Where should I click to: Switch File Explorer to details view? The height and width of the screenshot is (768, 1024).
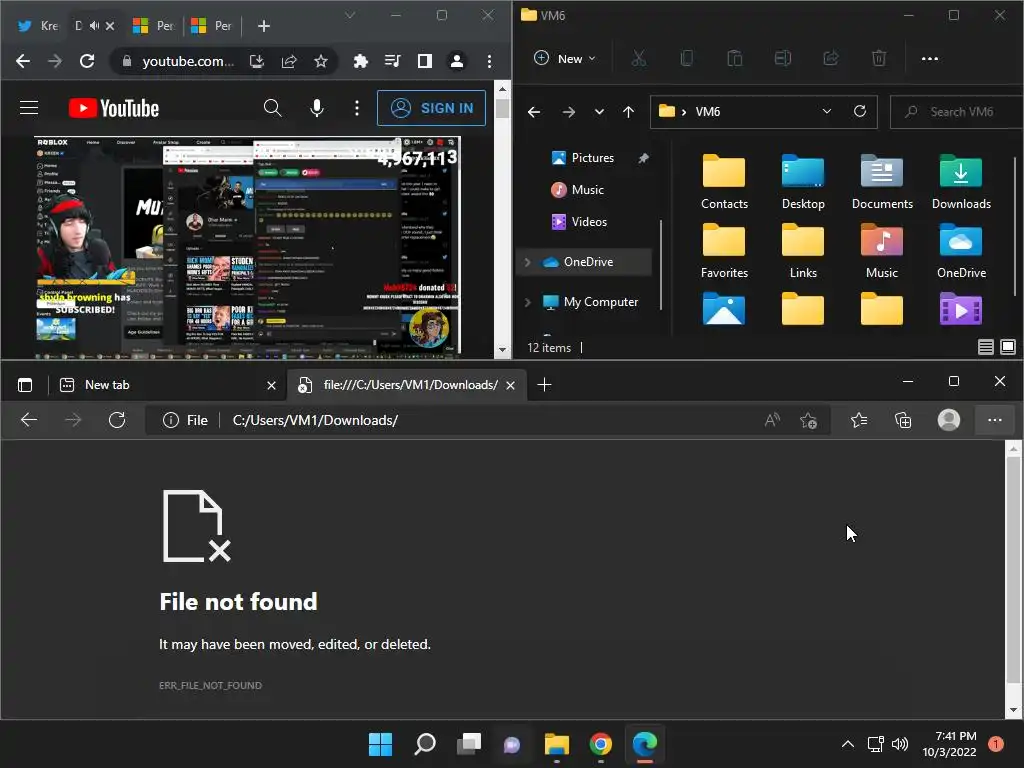point(985,347)
